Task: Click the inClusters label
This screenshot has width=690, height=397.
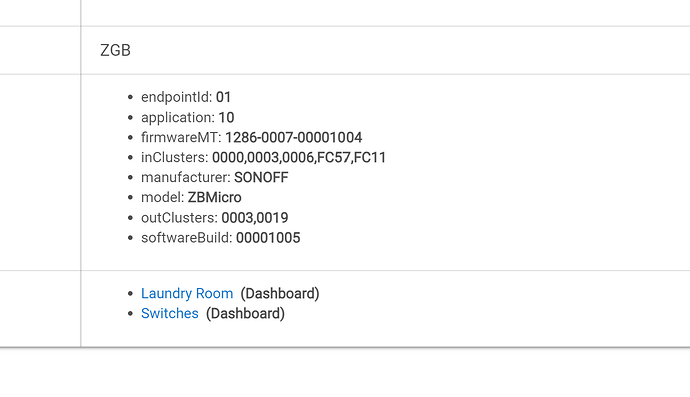Action: pyautogui.click(x=175, y=158)
